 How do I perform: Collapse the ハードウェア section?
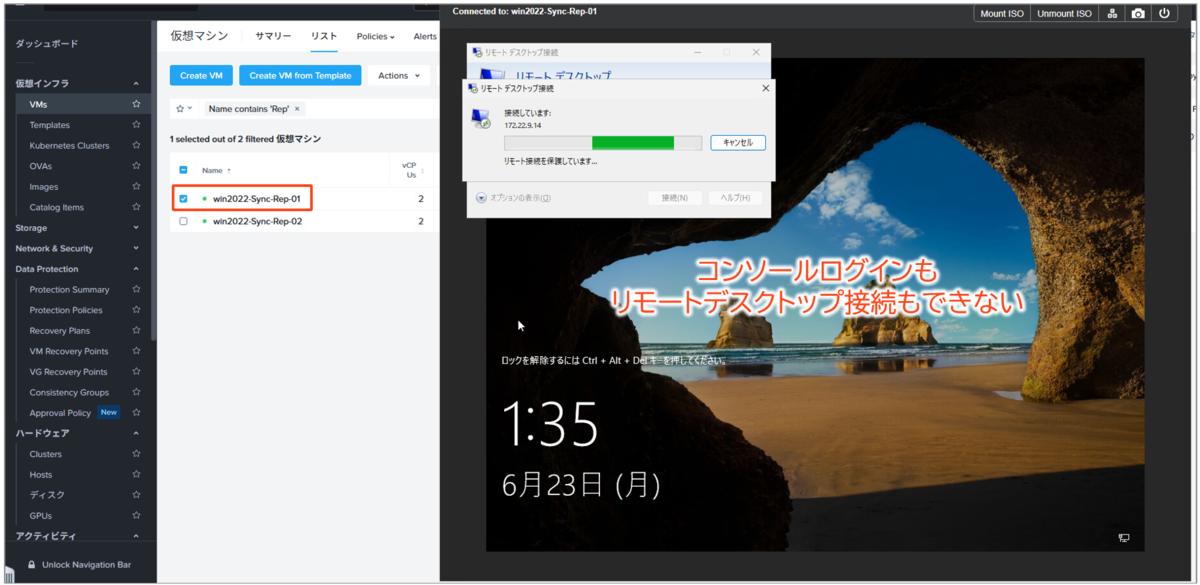(136, 433)
